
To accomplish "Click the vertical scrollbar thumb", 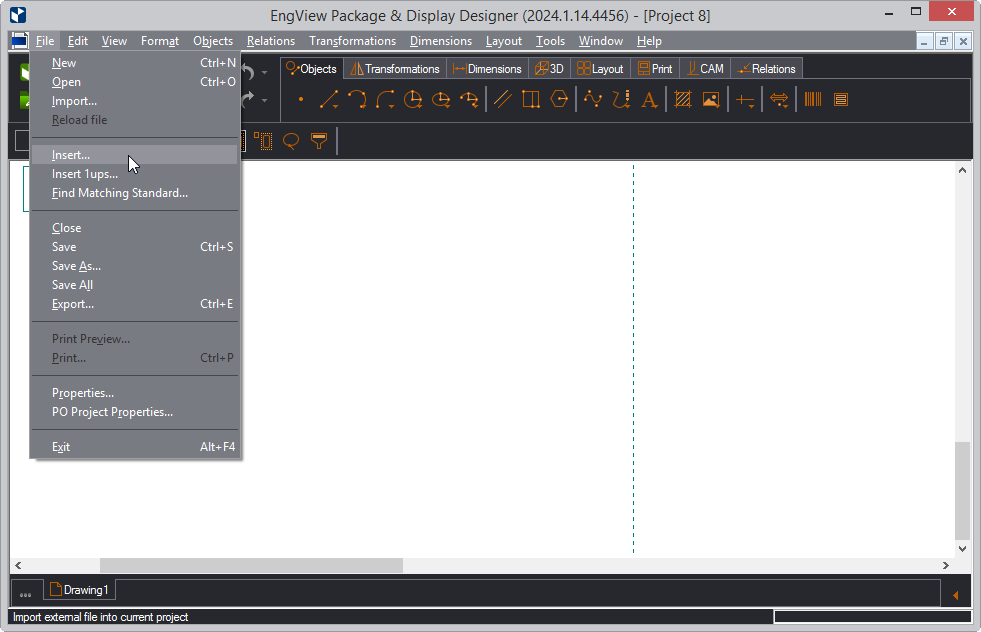I will tap(962, 489).
